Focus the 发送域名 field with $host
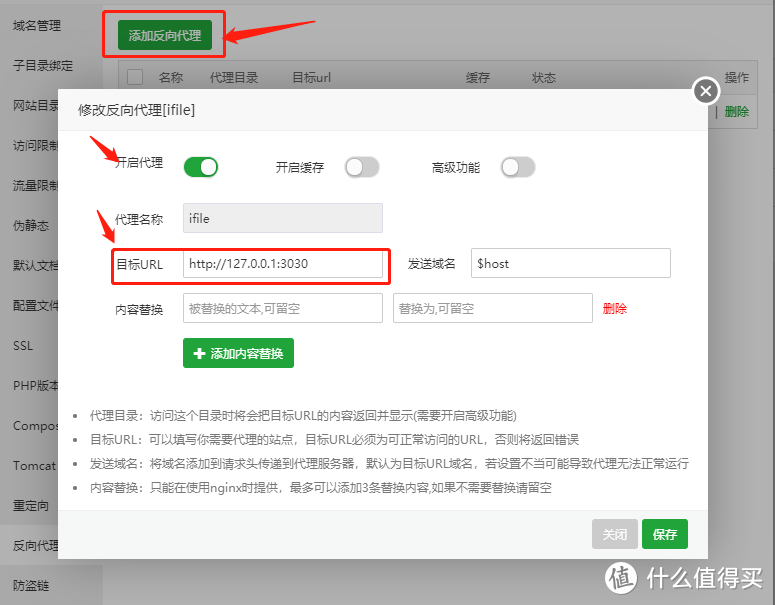Image resolution: width=775 pixels, height=605 pixels. point(571,263)
